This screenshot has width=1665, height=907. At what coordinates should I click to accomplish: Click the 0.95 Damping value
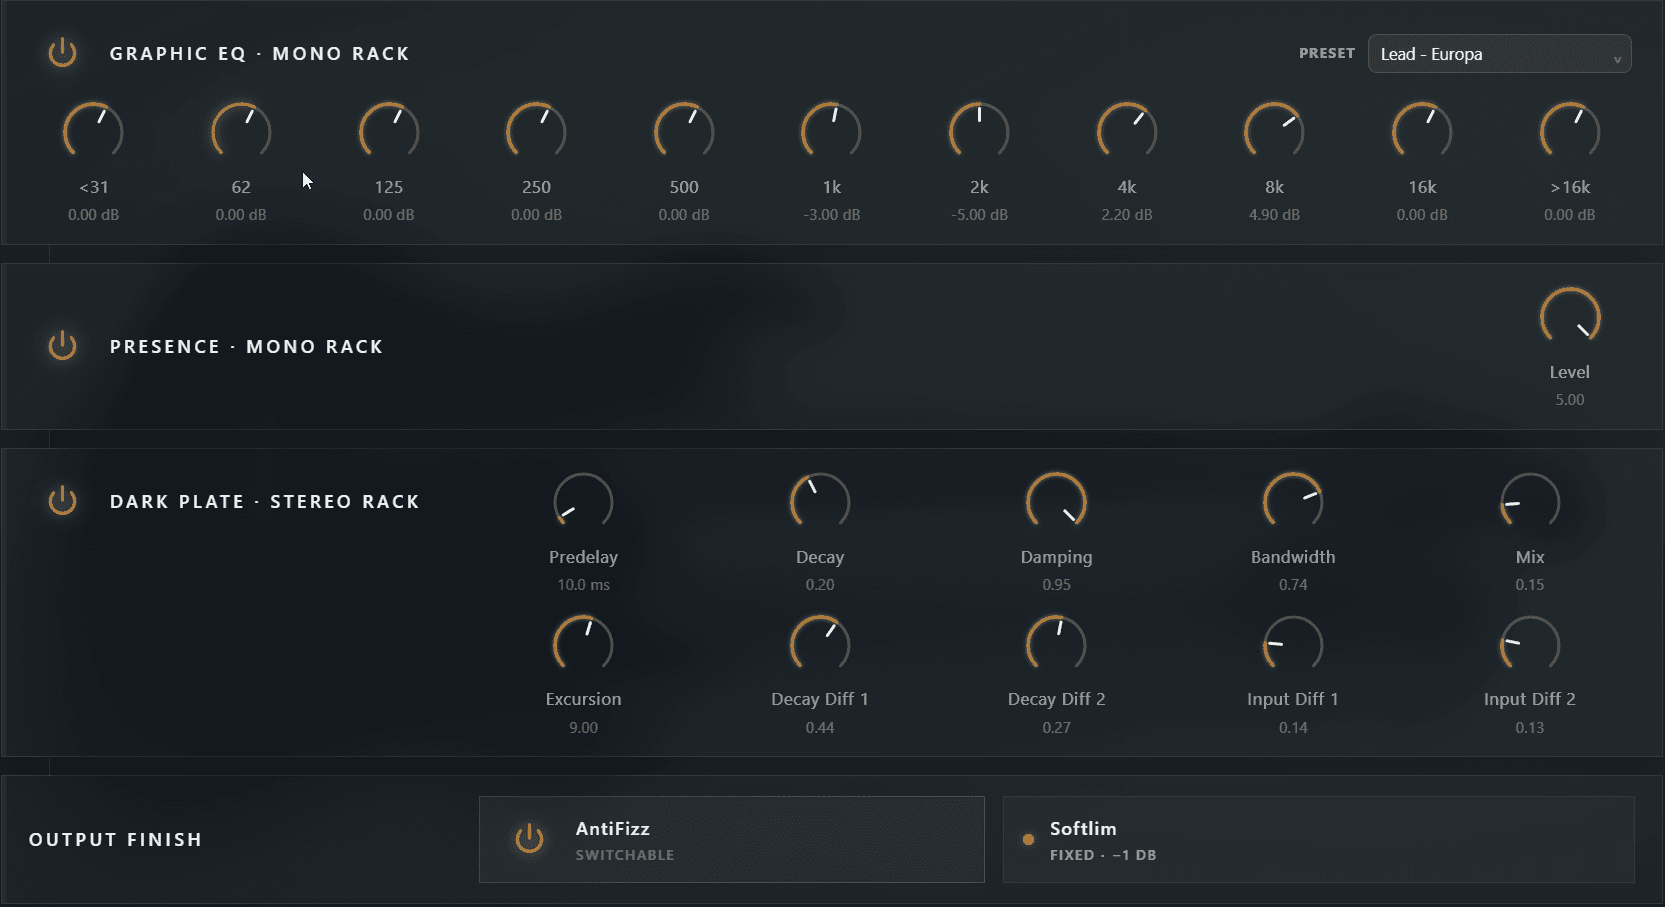coord(1056,585)
